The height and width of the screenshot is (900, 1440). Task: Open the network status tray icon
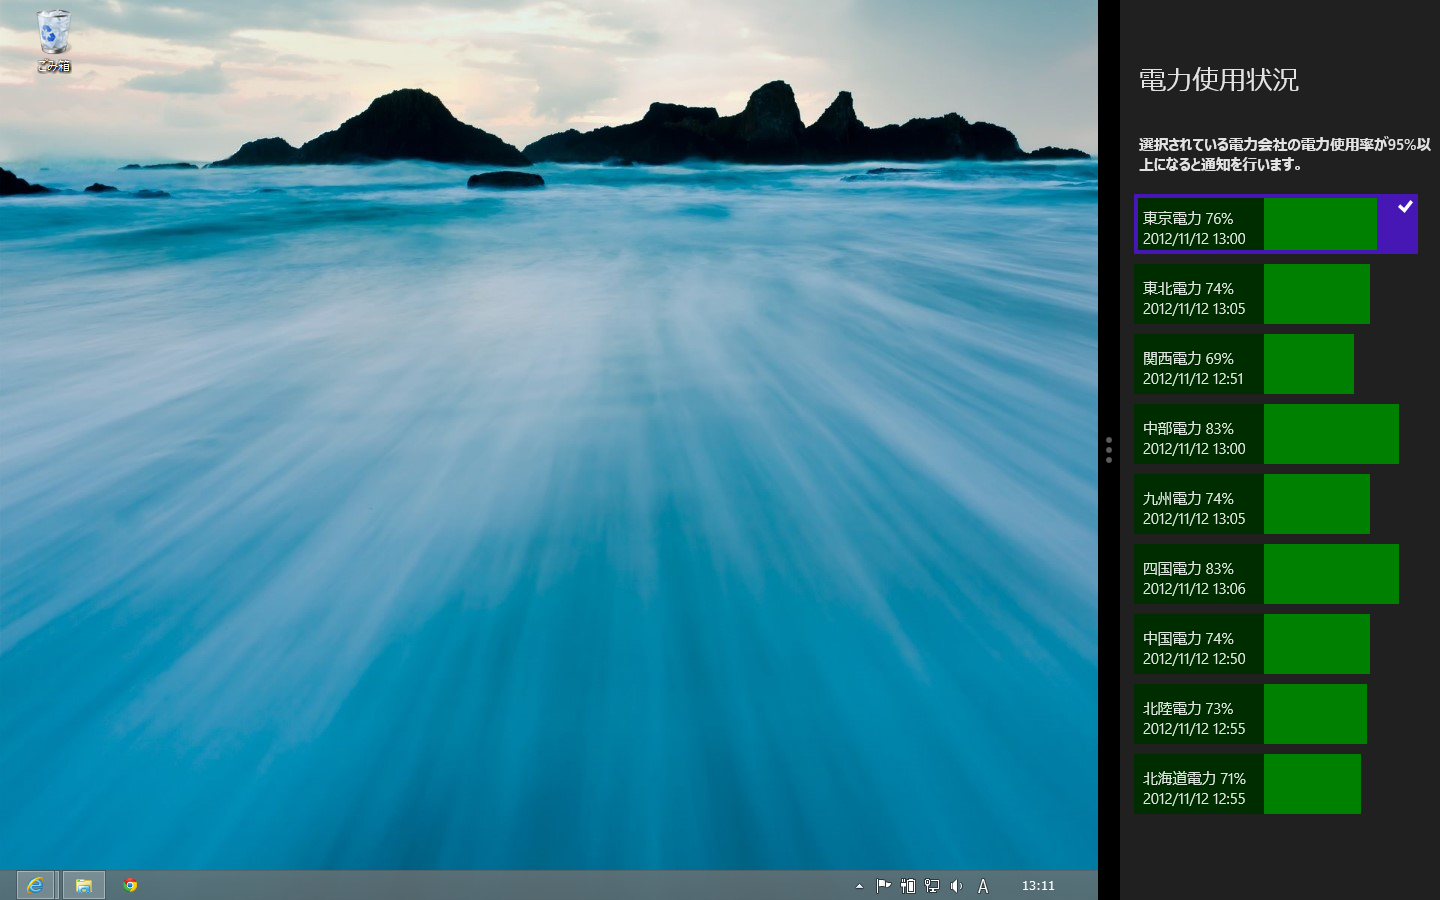(x=932, y=885)
